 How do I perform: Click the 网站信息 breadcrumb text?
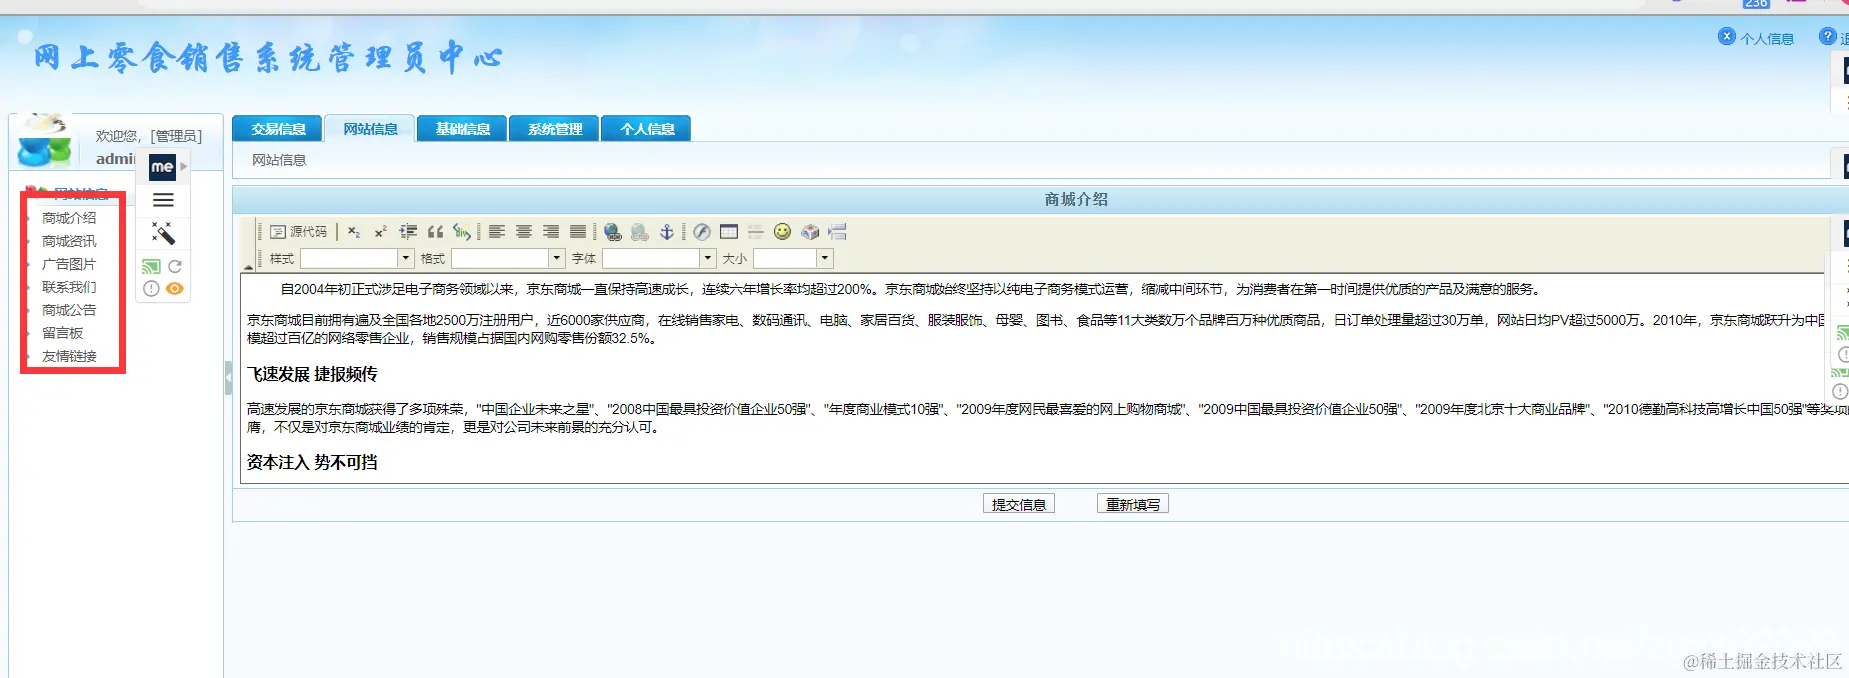279,160
